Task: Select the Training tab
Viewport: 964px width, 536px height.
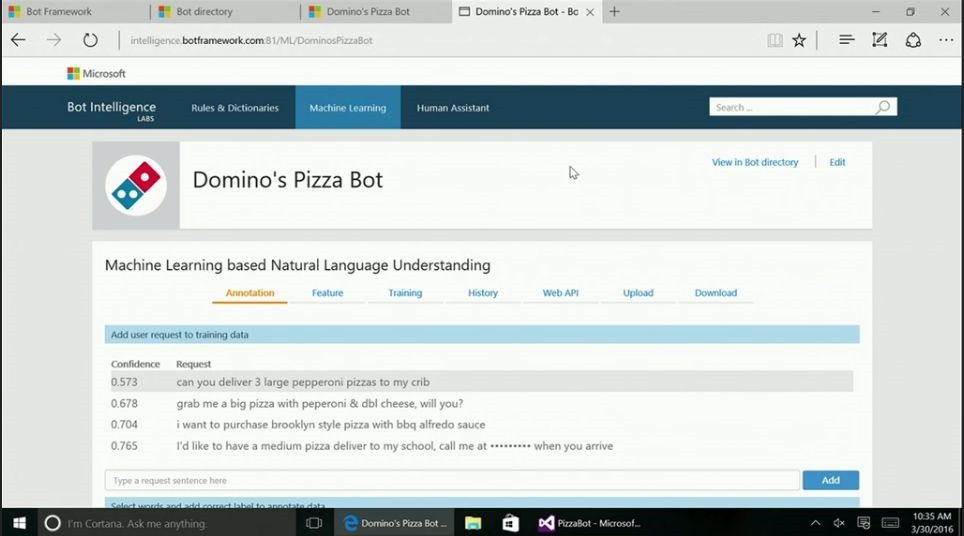Action: click(405, 293)
